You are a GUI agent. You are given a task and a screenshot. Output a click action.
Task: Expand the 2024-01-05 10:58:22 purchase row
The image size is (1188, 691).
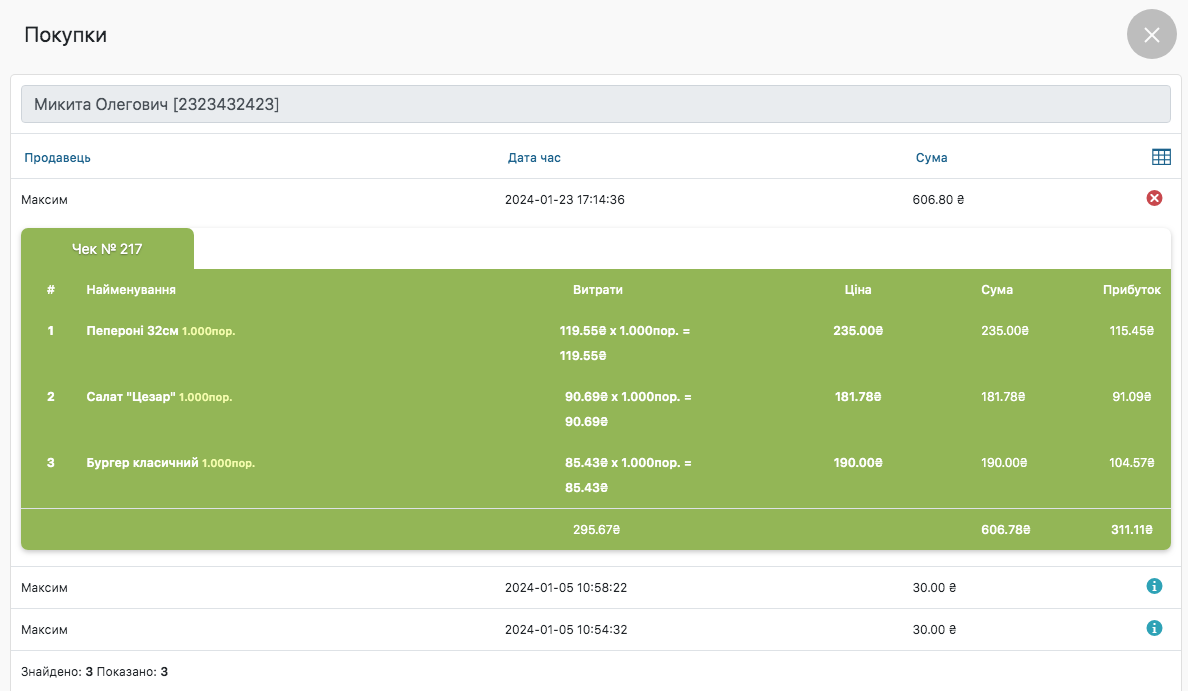pos(565,588)
